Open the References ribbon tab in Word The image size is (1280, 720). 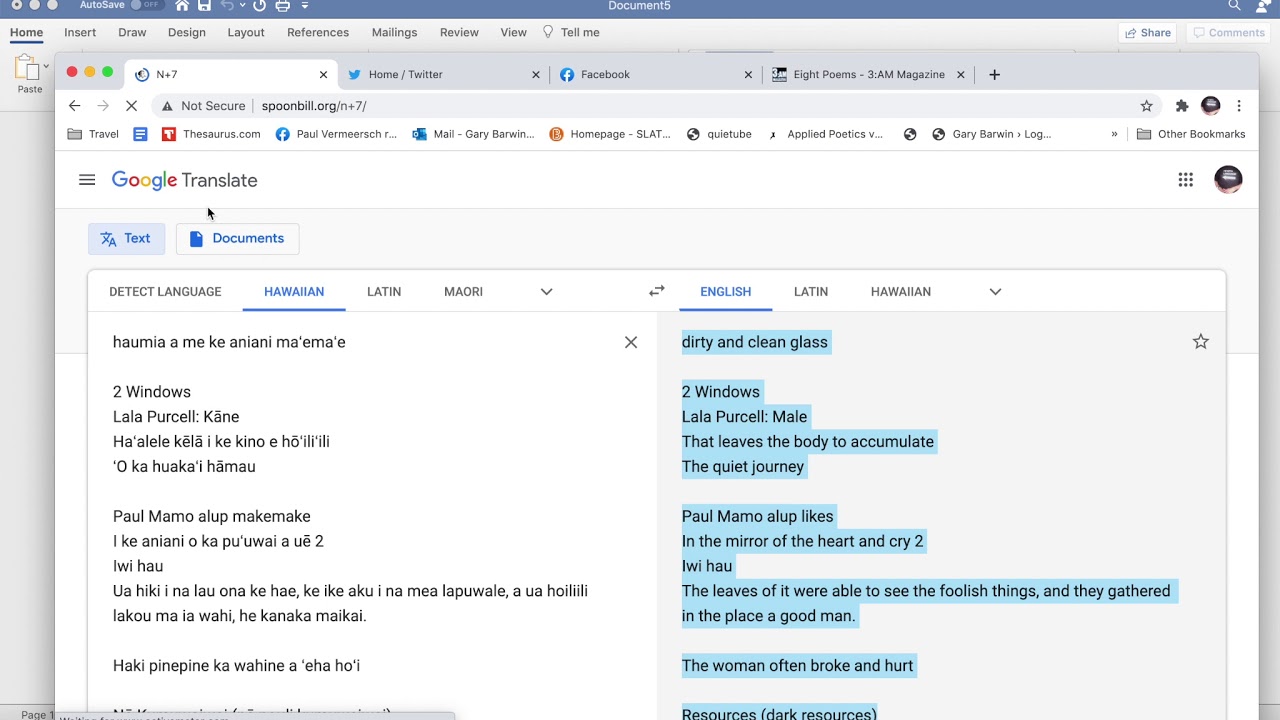[x=318, y=32]
